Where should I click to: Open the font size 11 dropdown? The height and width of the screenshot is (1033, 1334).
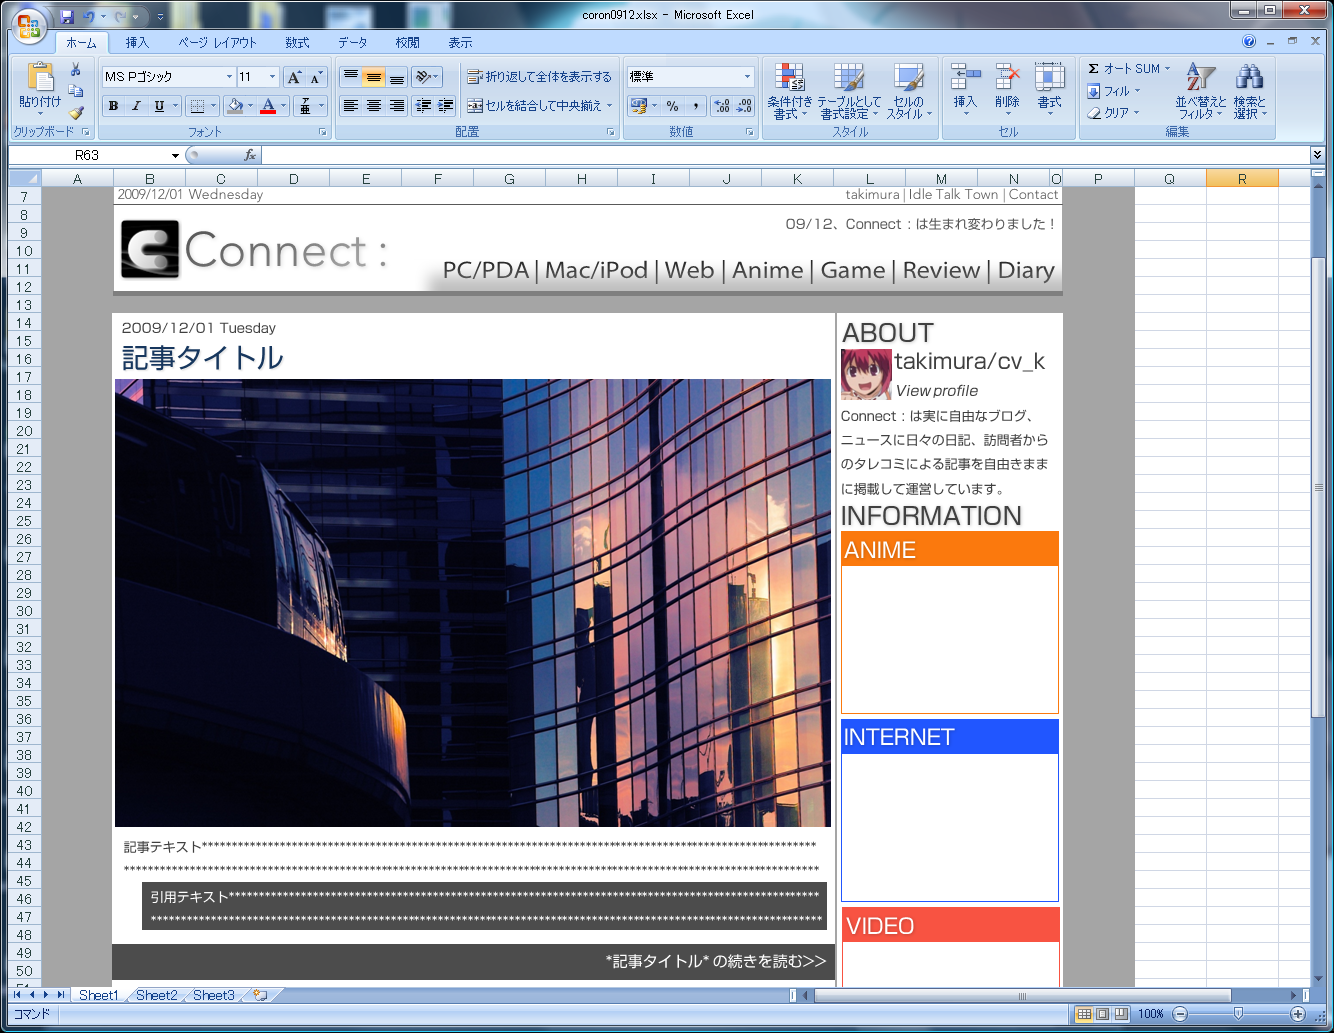click(x=272, y=77)
